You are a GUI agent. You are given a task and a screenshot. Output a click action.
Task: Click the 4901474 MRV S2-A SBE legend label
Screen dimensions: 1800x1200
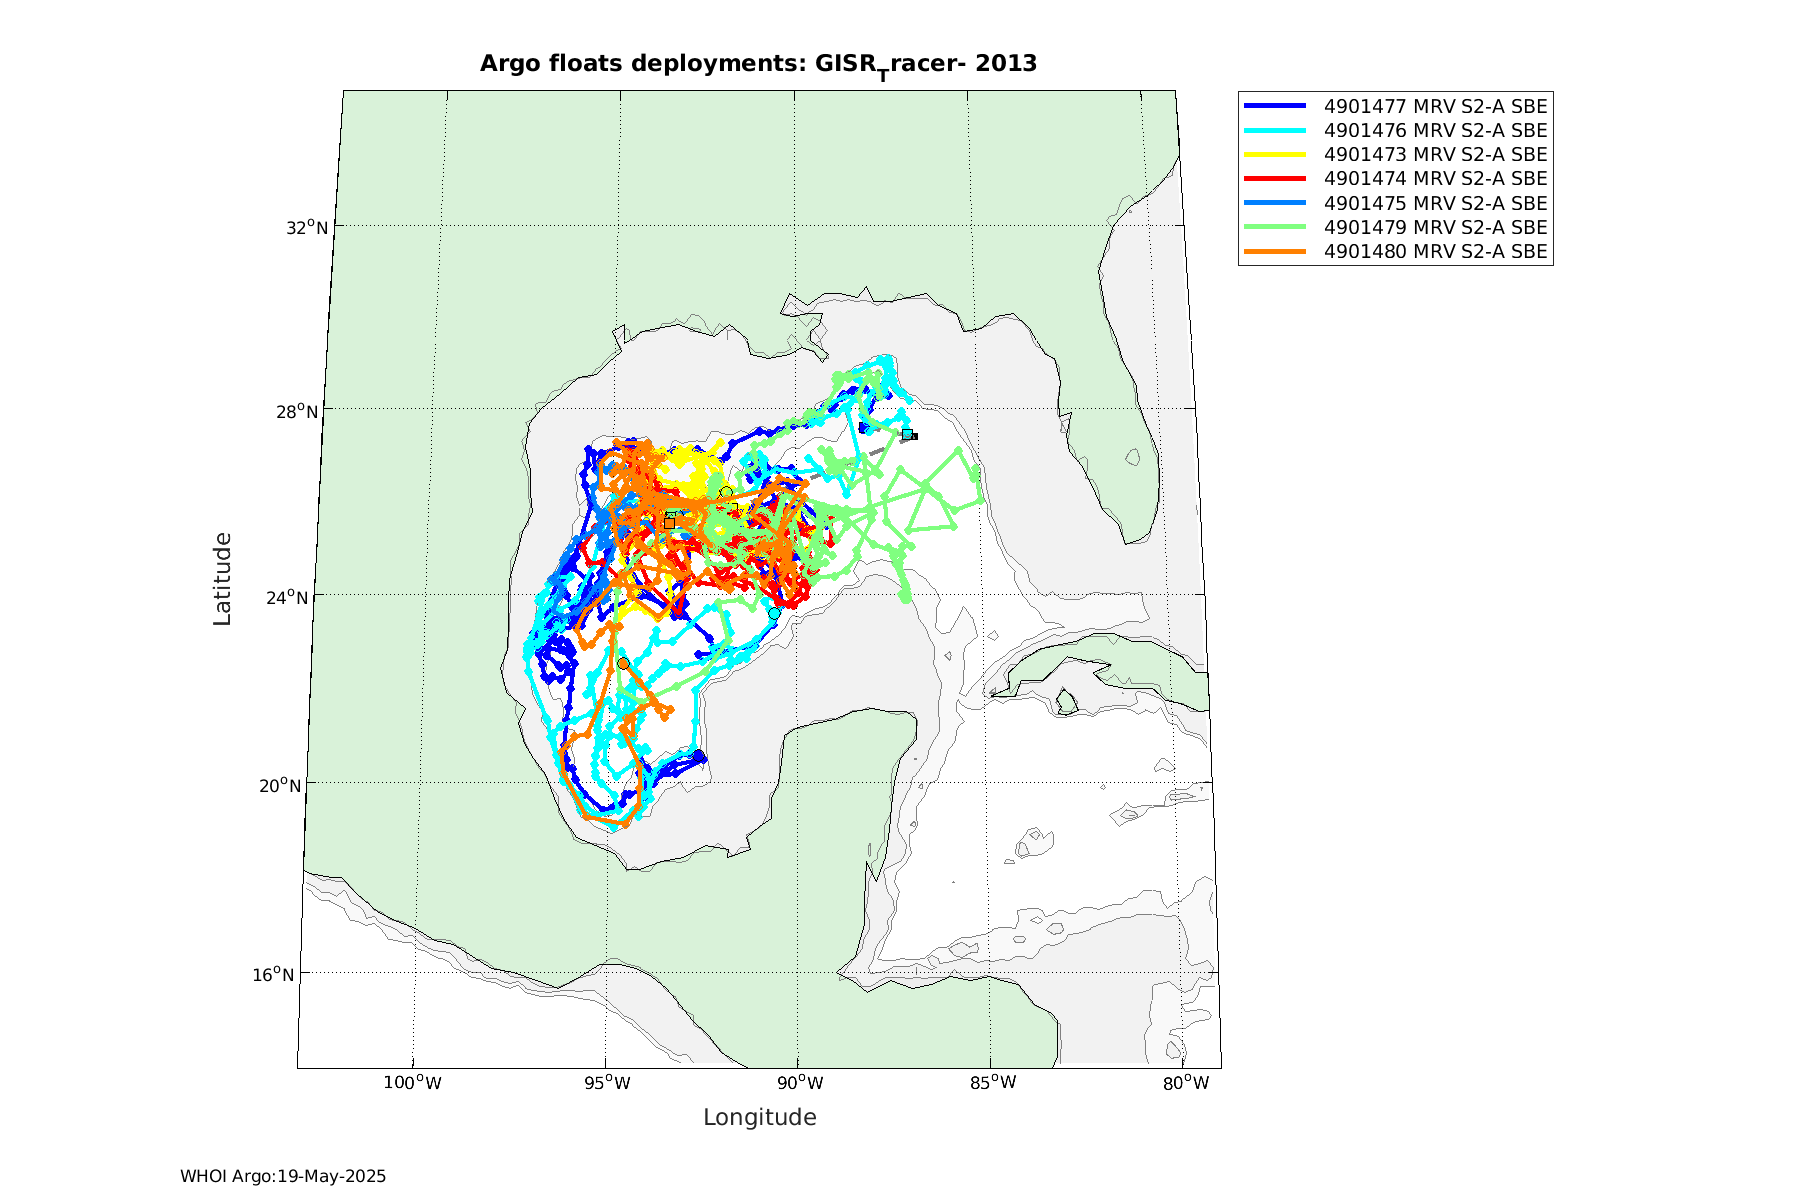pyautogui.click(x=1435, y=179)
